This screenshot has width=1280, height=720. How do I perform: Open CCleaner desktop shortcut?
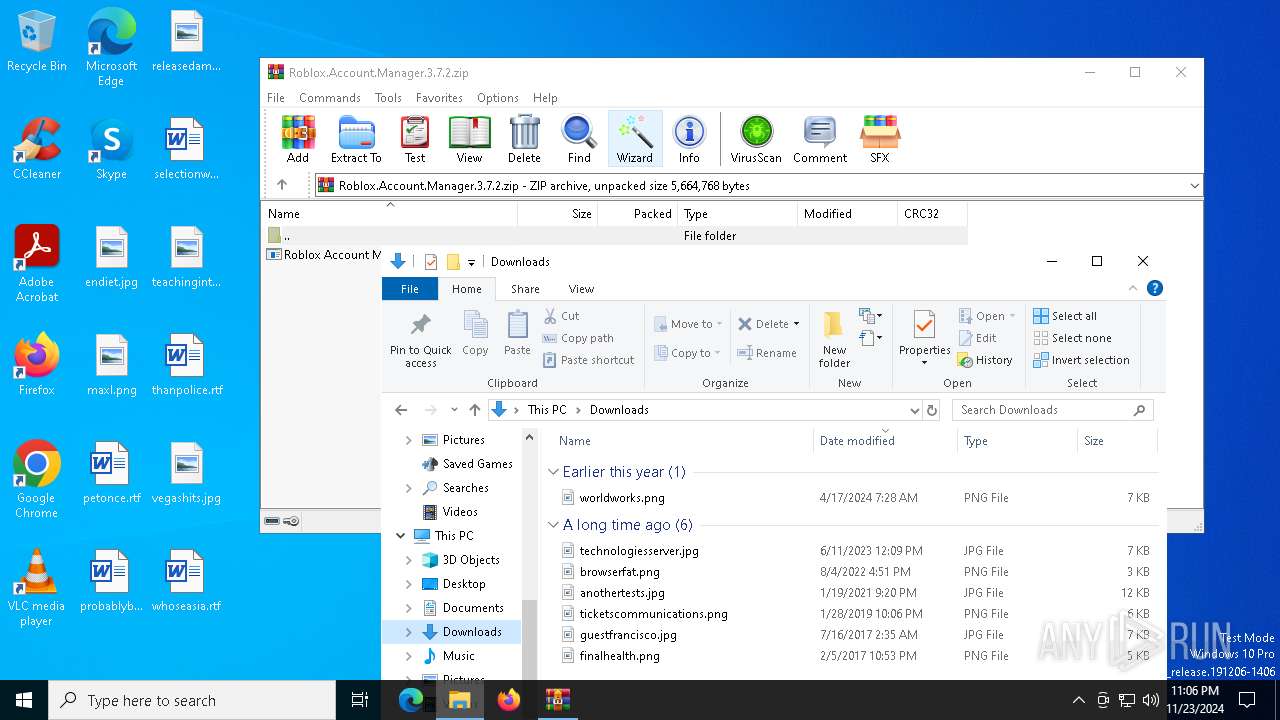(x=37, y=149)
